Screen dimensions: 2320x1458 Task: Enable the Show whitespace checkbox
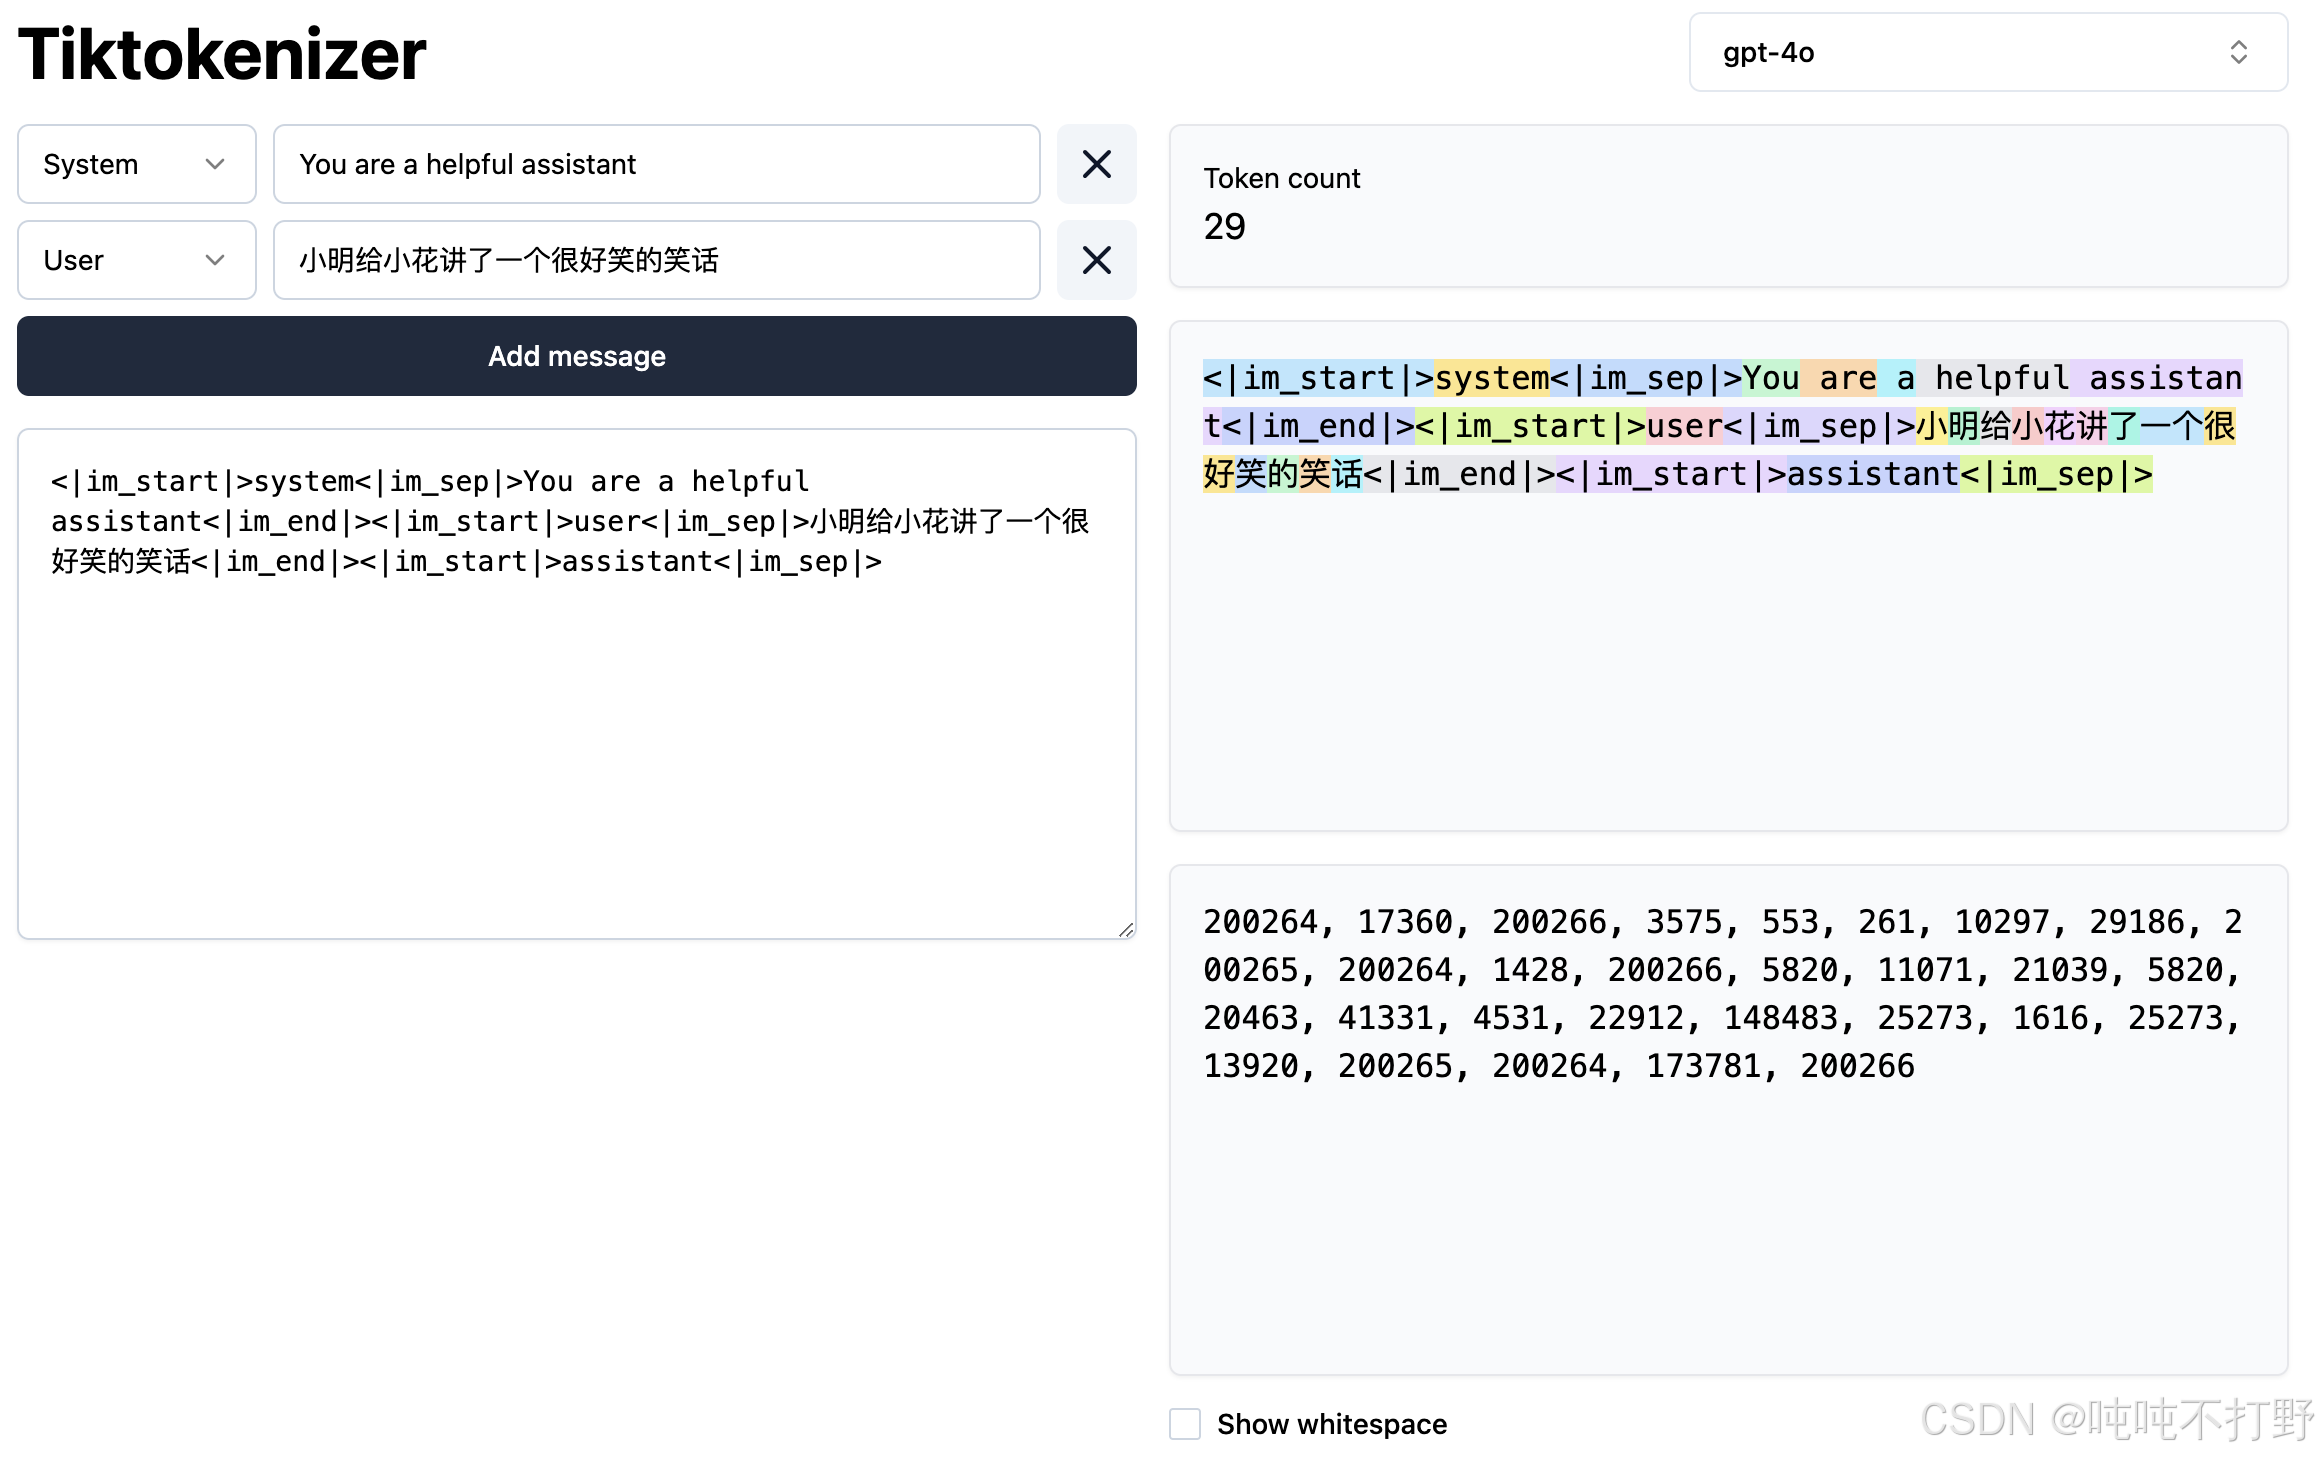(1185, 1423)
